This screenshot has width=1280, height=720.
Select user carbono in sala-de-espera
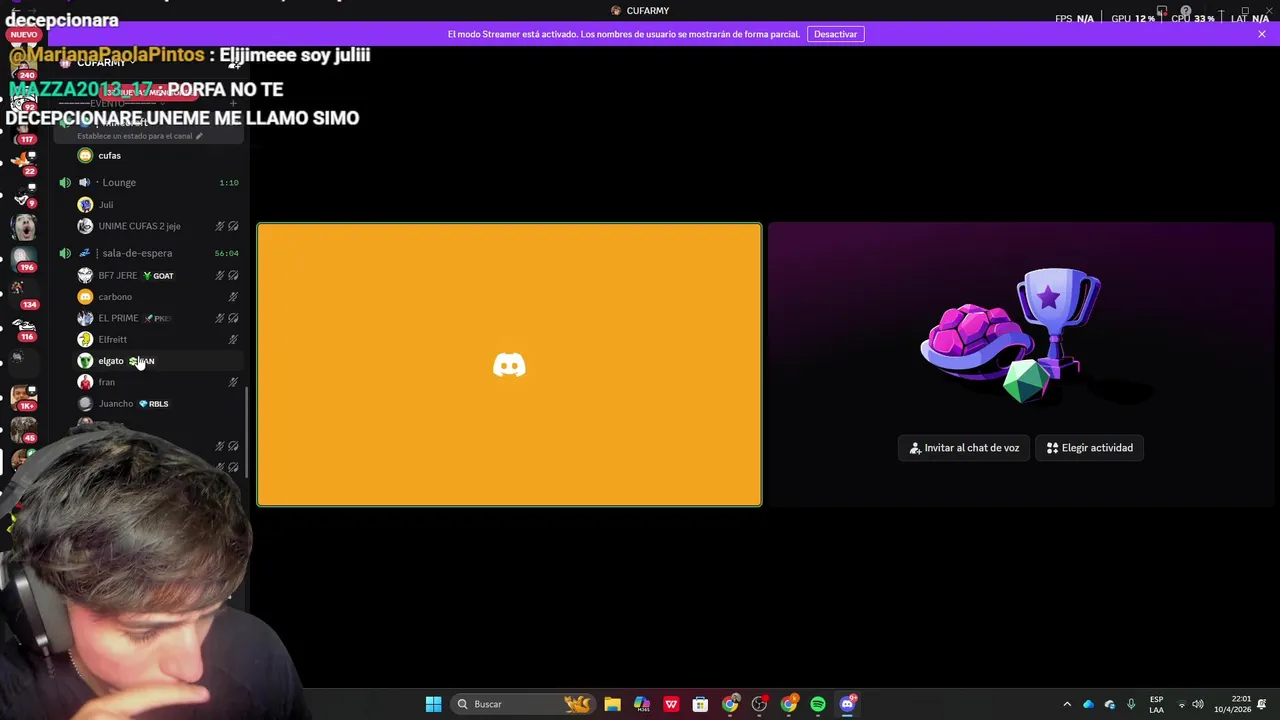115,297
